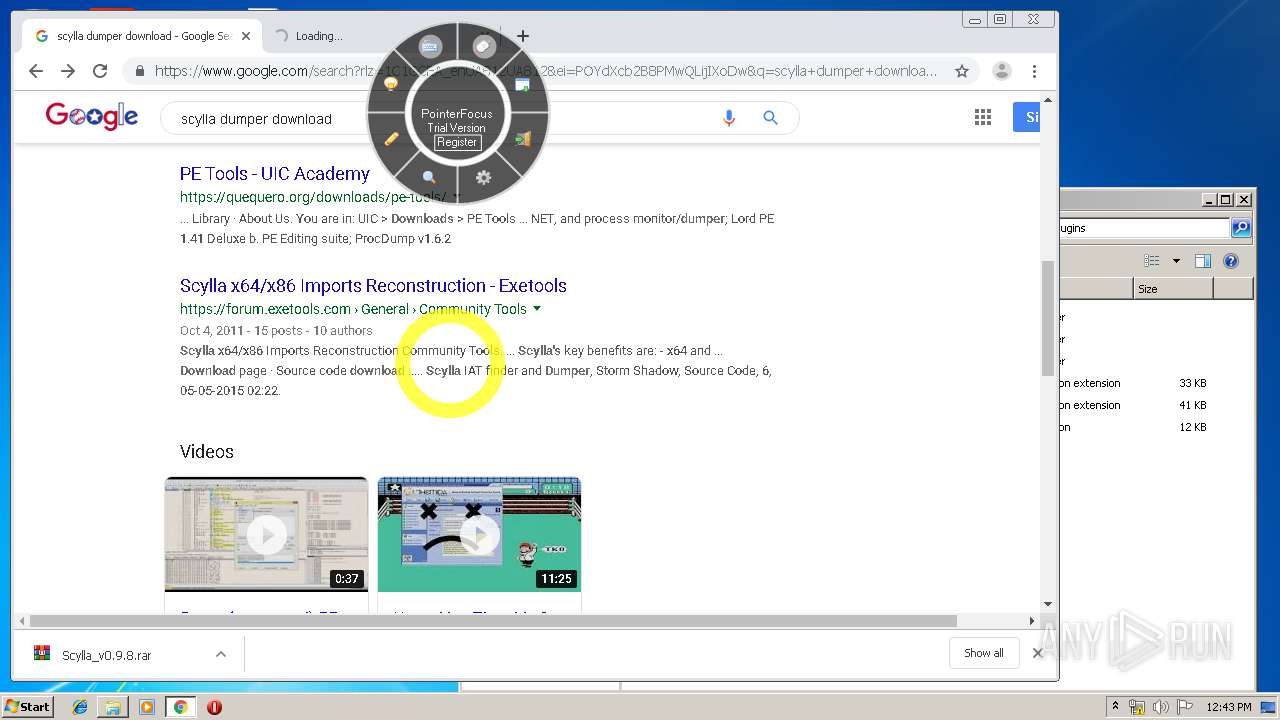
Task: Expand options for Scylla_v0.9.8.rar download
Action: click(221, 654)
